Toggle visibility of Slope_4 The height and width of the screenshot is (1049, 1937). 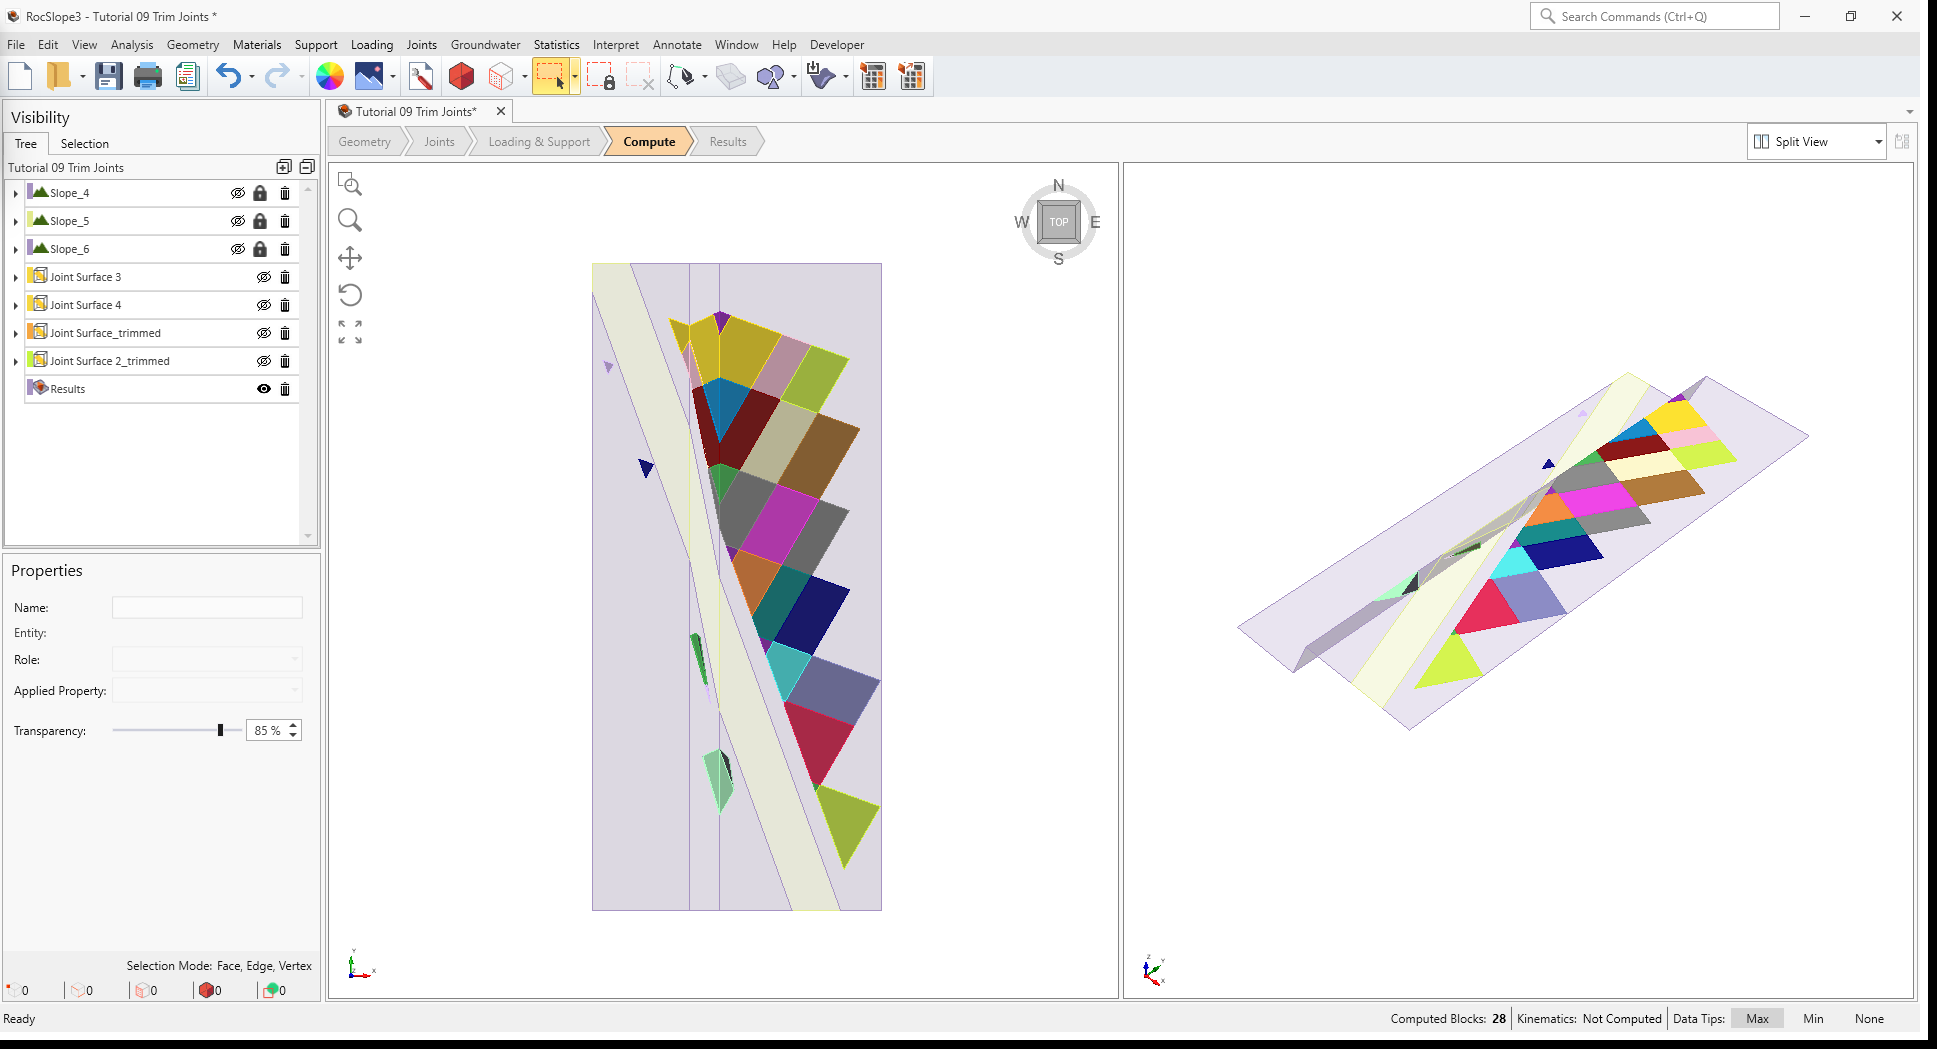click(238, 193)
